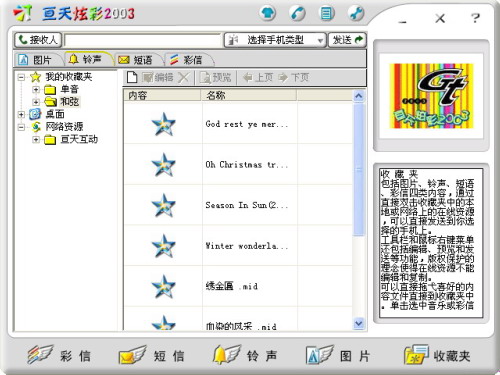Viewport: 500px width, 375px height.
Task: Select the 血染的风采 .mid ringtone name
Action: [x=241, y=326]
